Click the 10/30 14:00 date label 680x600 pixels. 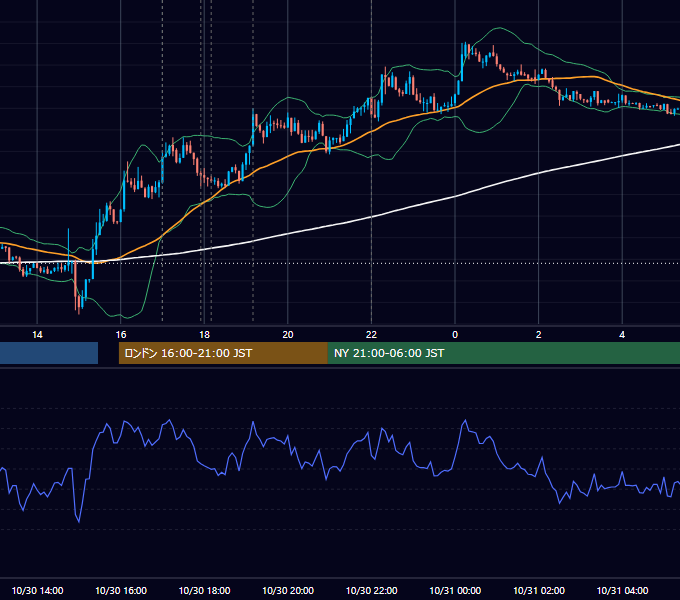click(x=37, y=590)
